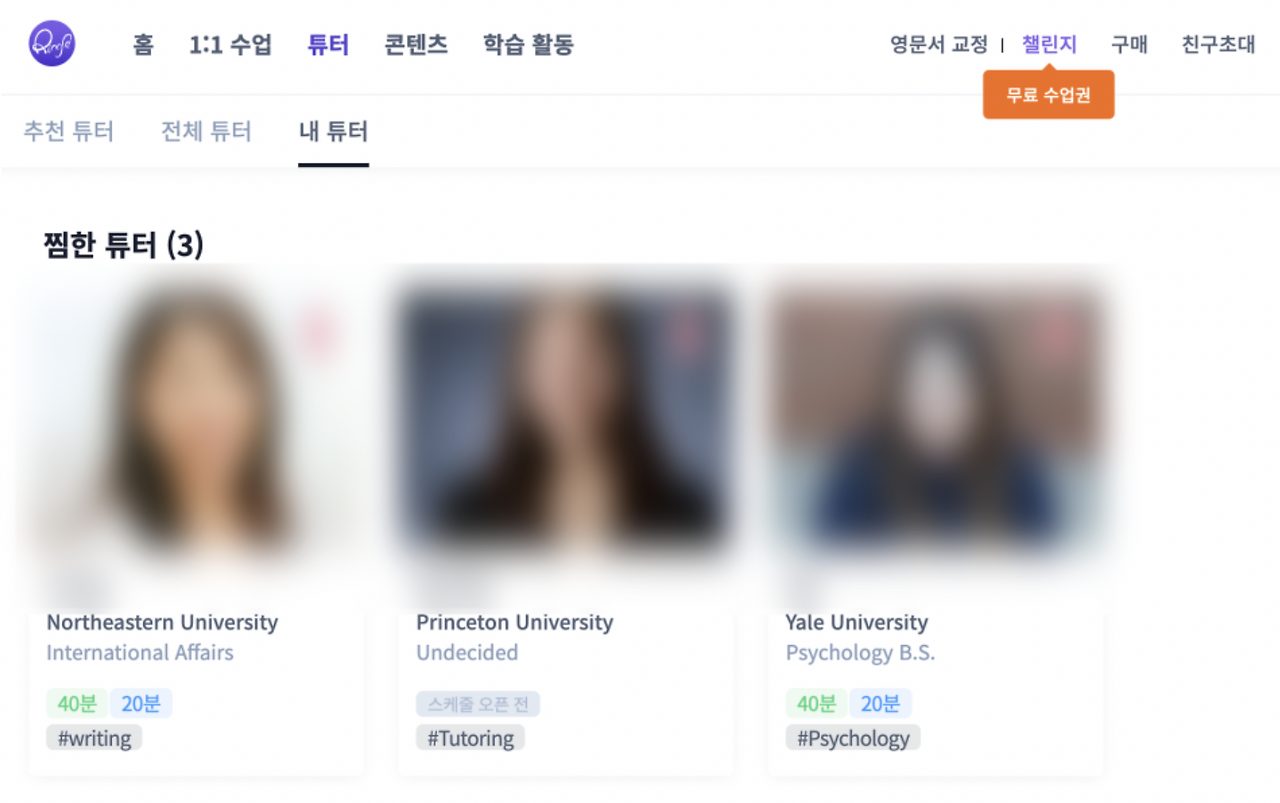Click the orange 무료 수업권 badge
Screen dimensions: 1280x803
(1048, 96)
